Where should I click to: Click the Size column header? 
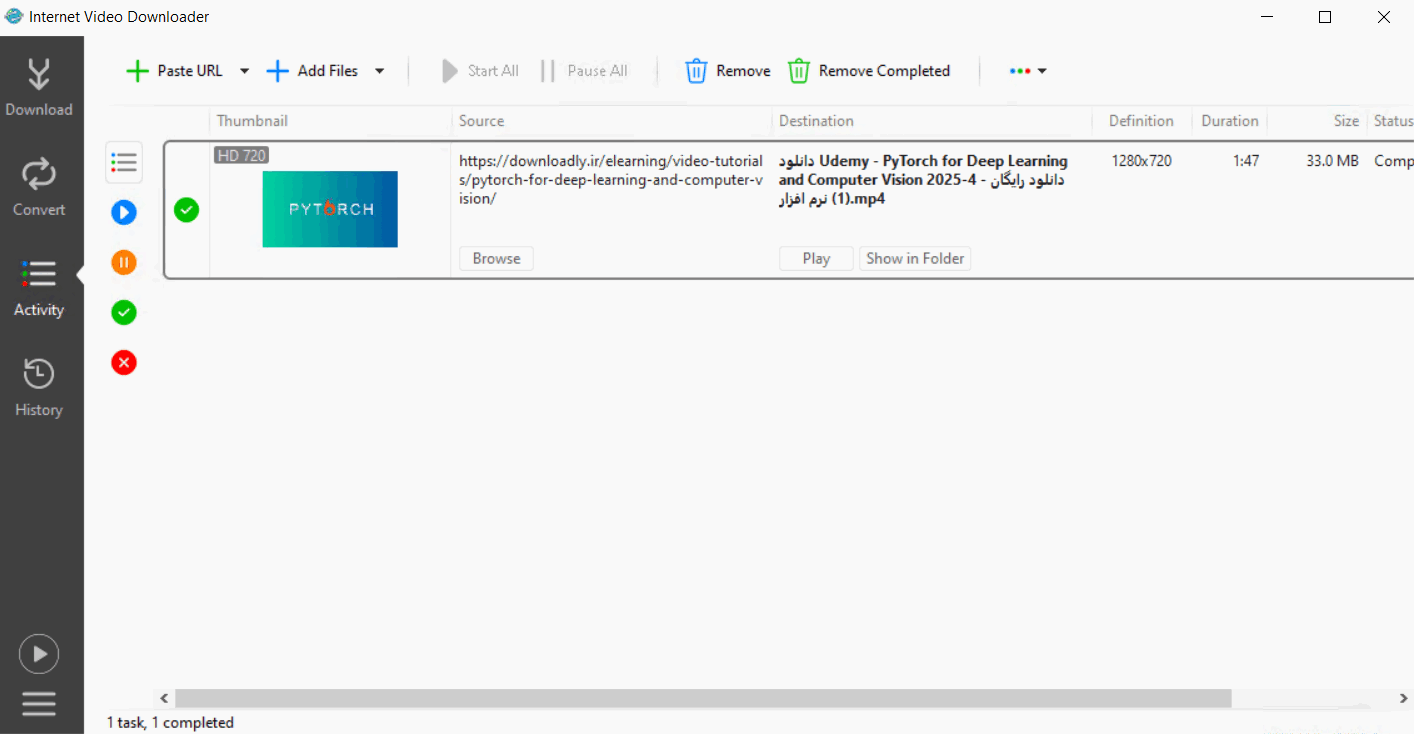click(1316, 121)
